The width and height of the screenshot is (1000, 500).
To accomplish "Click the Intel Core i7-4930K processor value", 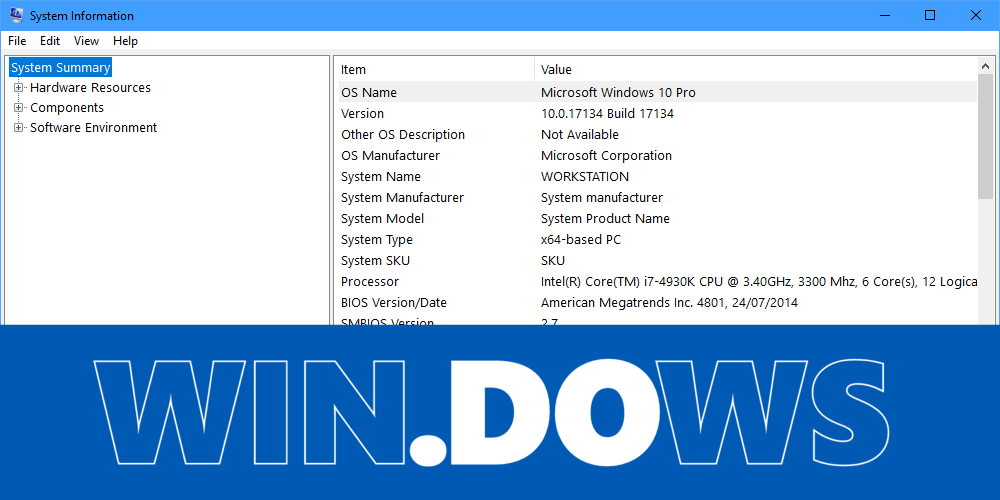I will [758, 282].
